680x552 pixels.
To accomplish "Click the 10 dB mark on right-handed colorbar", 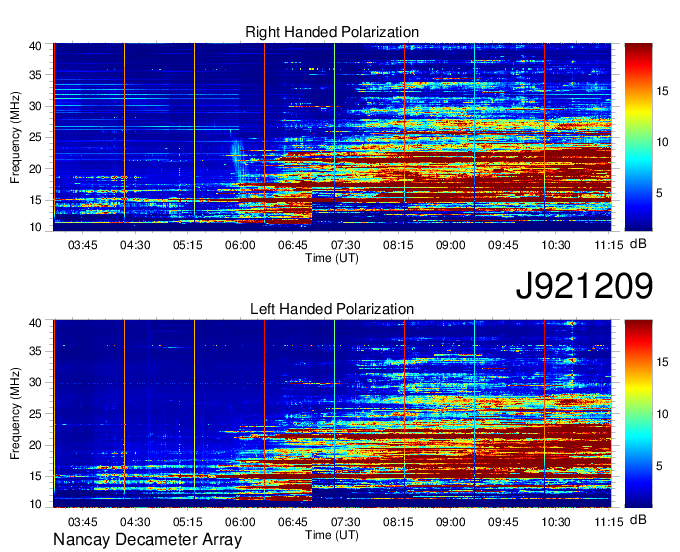I will tap(662, 142).
